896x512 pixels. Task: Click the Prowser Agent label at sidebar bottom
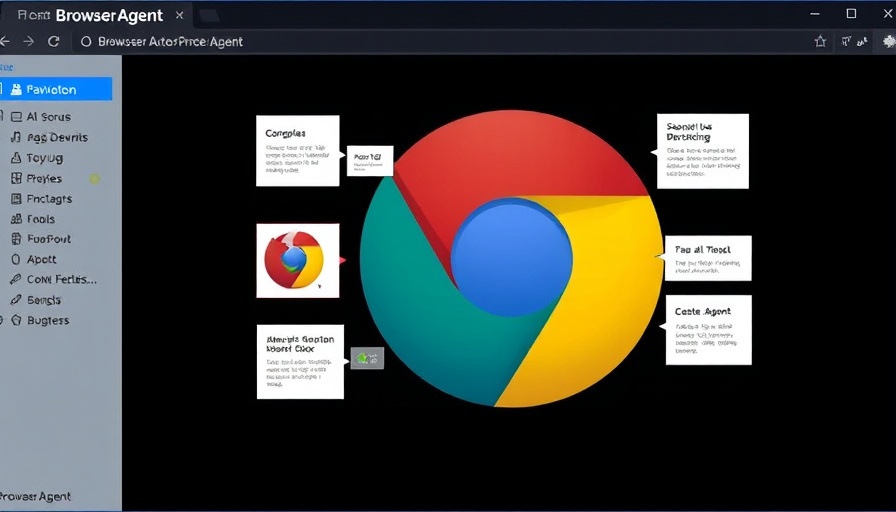[35, 497]
